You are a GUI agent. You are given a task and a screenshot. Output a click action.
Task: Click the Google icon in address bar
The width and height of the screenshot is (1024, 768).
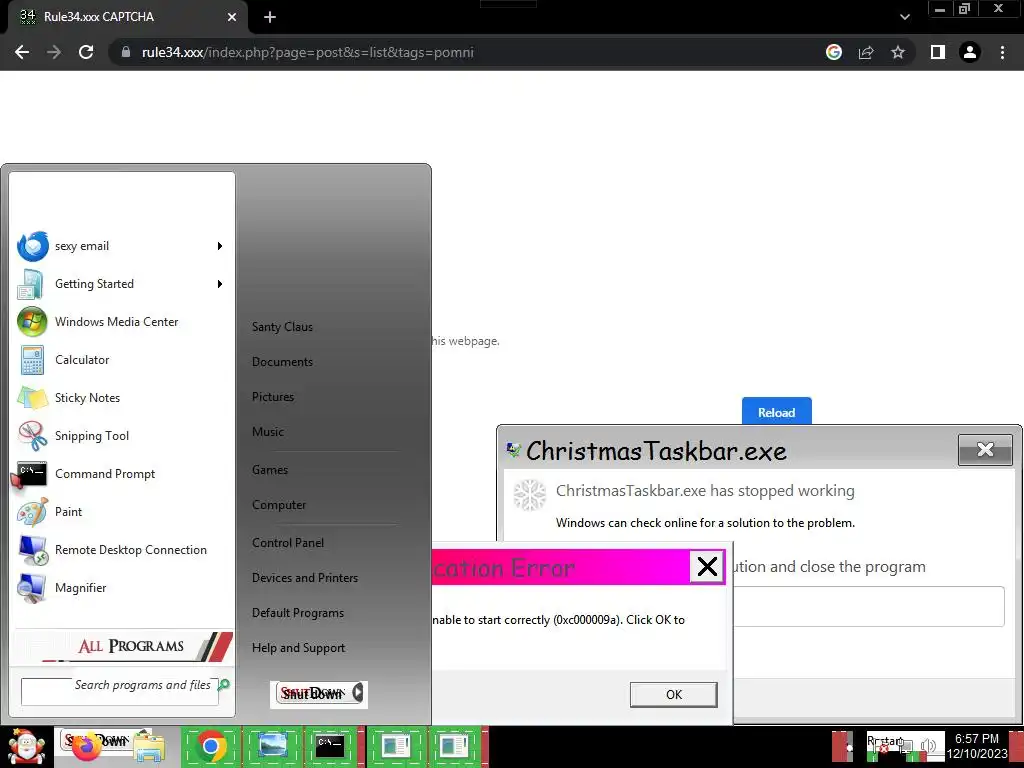click(x=834, y=52)
